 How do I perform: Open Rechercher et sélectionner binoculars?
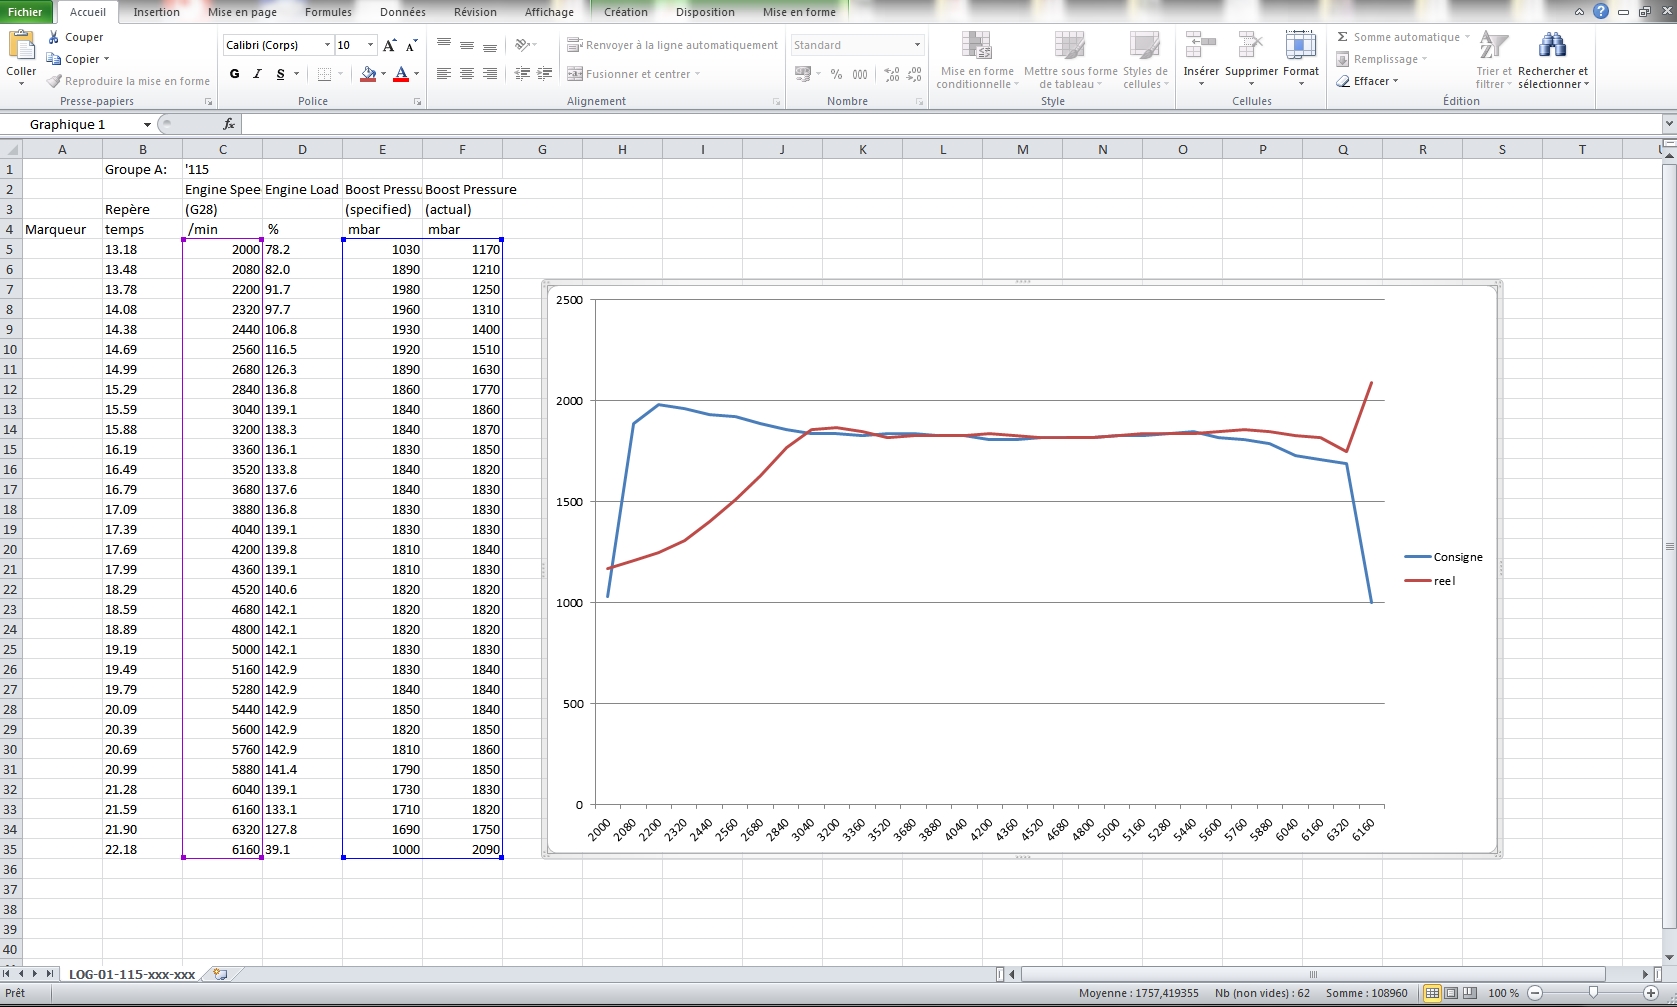pyautogui.click(x=1552, y=46)
